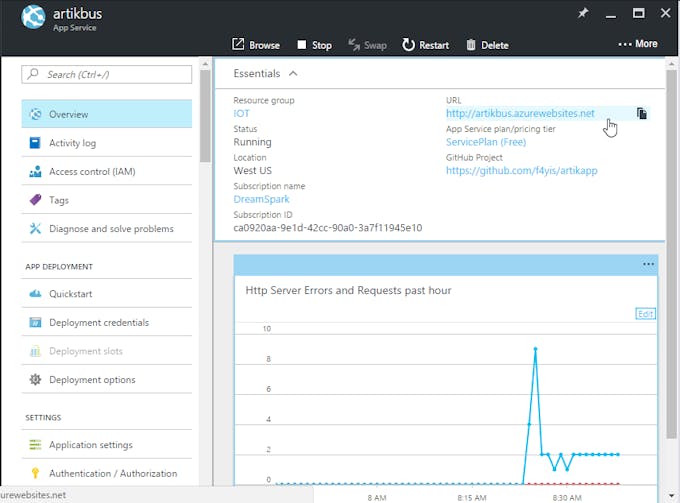
Task: Open the artikbus.azurewebsites.net URL
Action: [x=520, y=113]
